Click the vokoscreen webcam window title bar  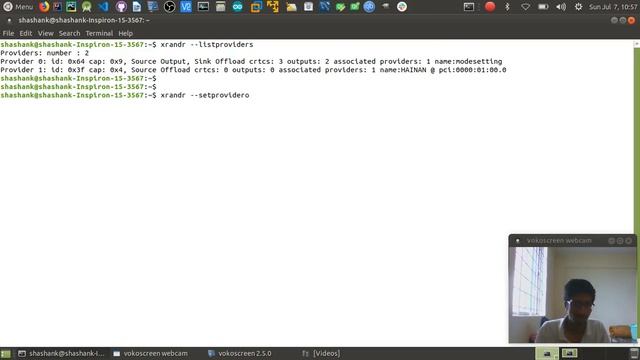coord(572,240)
